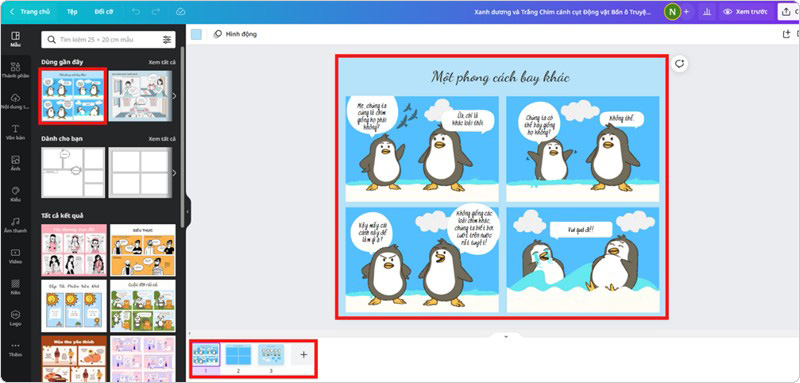800x383 pixels.
Task: Open the Kiểu styles palette panel
Action: coord(15,194)
